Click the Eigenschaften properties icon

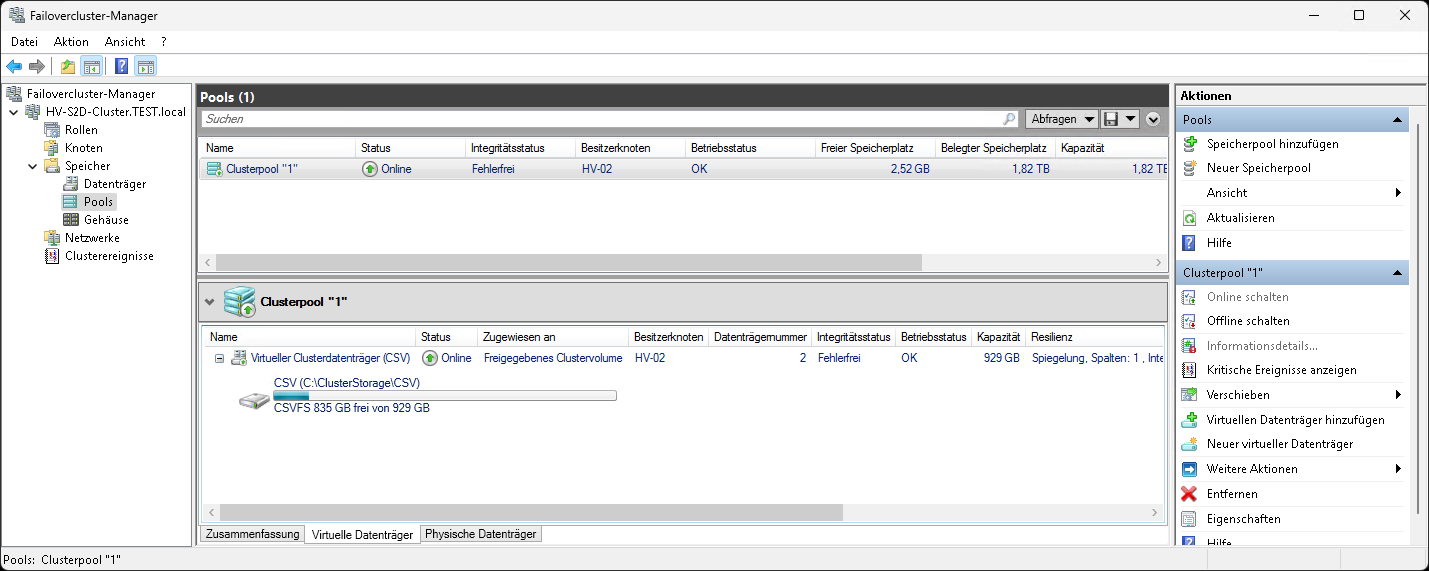click(1190, 519)
